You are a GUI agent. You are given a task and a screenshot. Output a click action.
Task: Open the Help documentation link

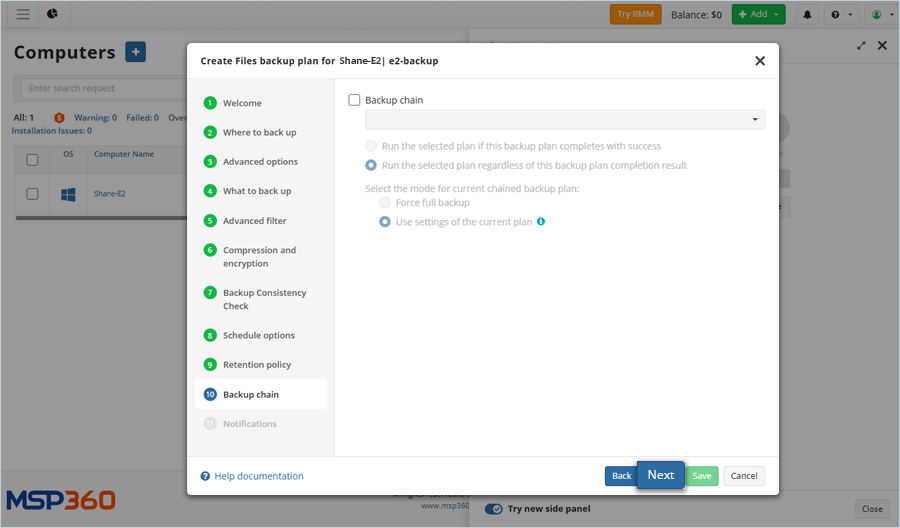tap(258, 477)
